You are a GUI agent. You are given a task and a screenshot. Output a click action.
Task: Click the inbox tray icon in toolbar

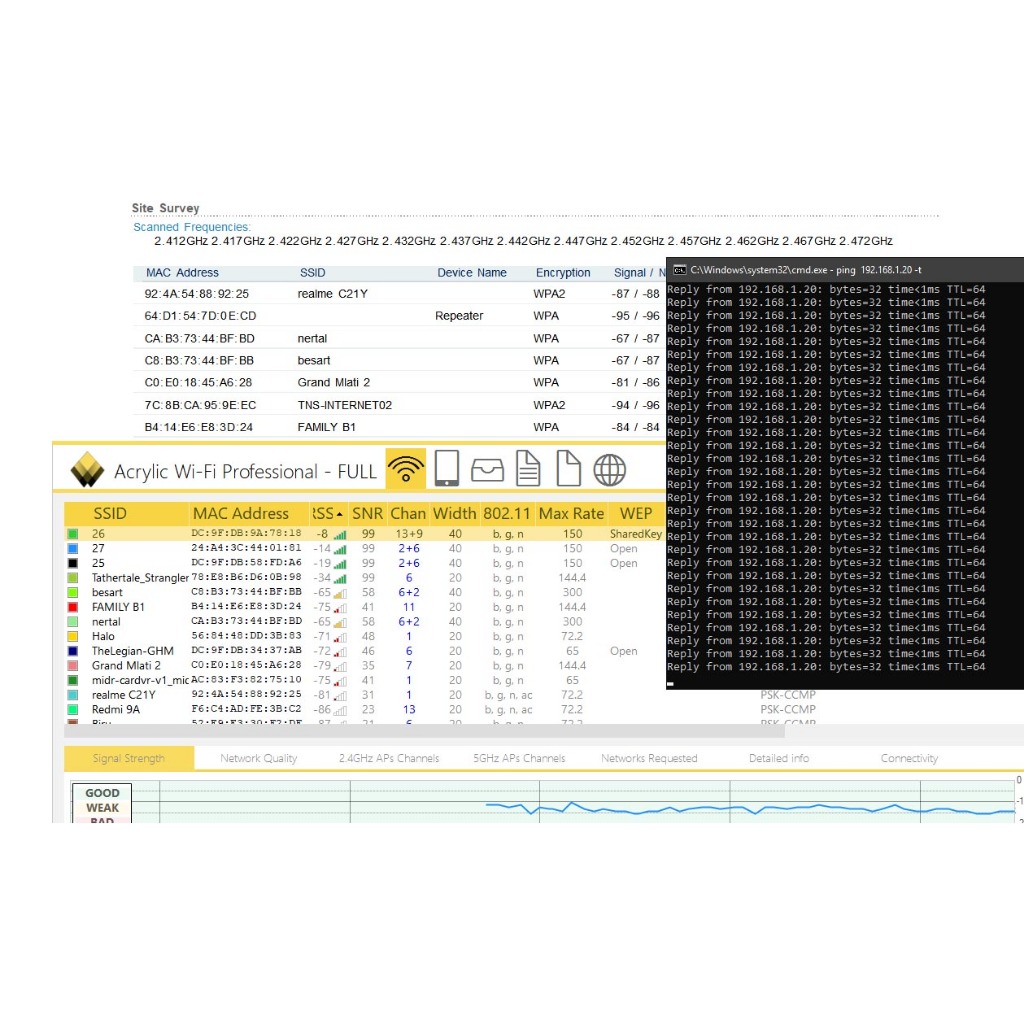pyautogui.click(x=487, y=469)
